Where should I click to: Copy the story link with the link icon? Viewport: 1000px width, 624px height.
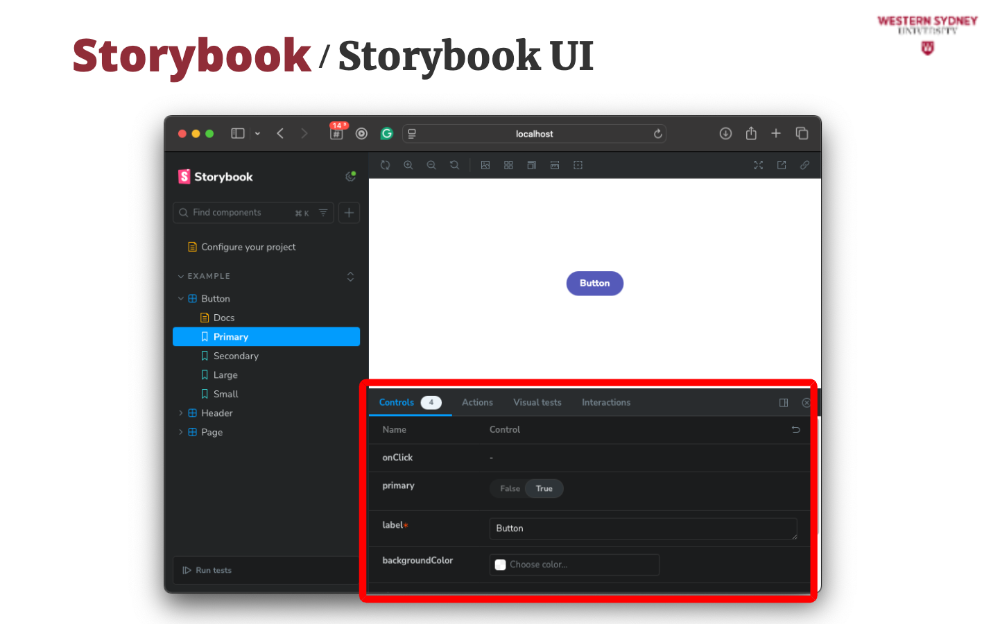coord(804,165)
